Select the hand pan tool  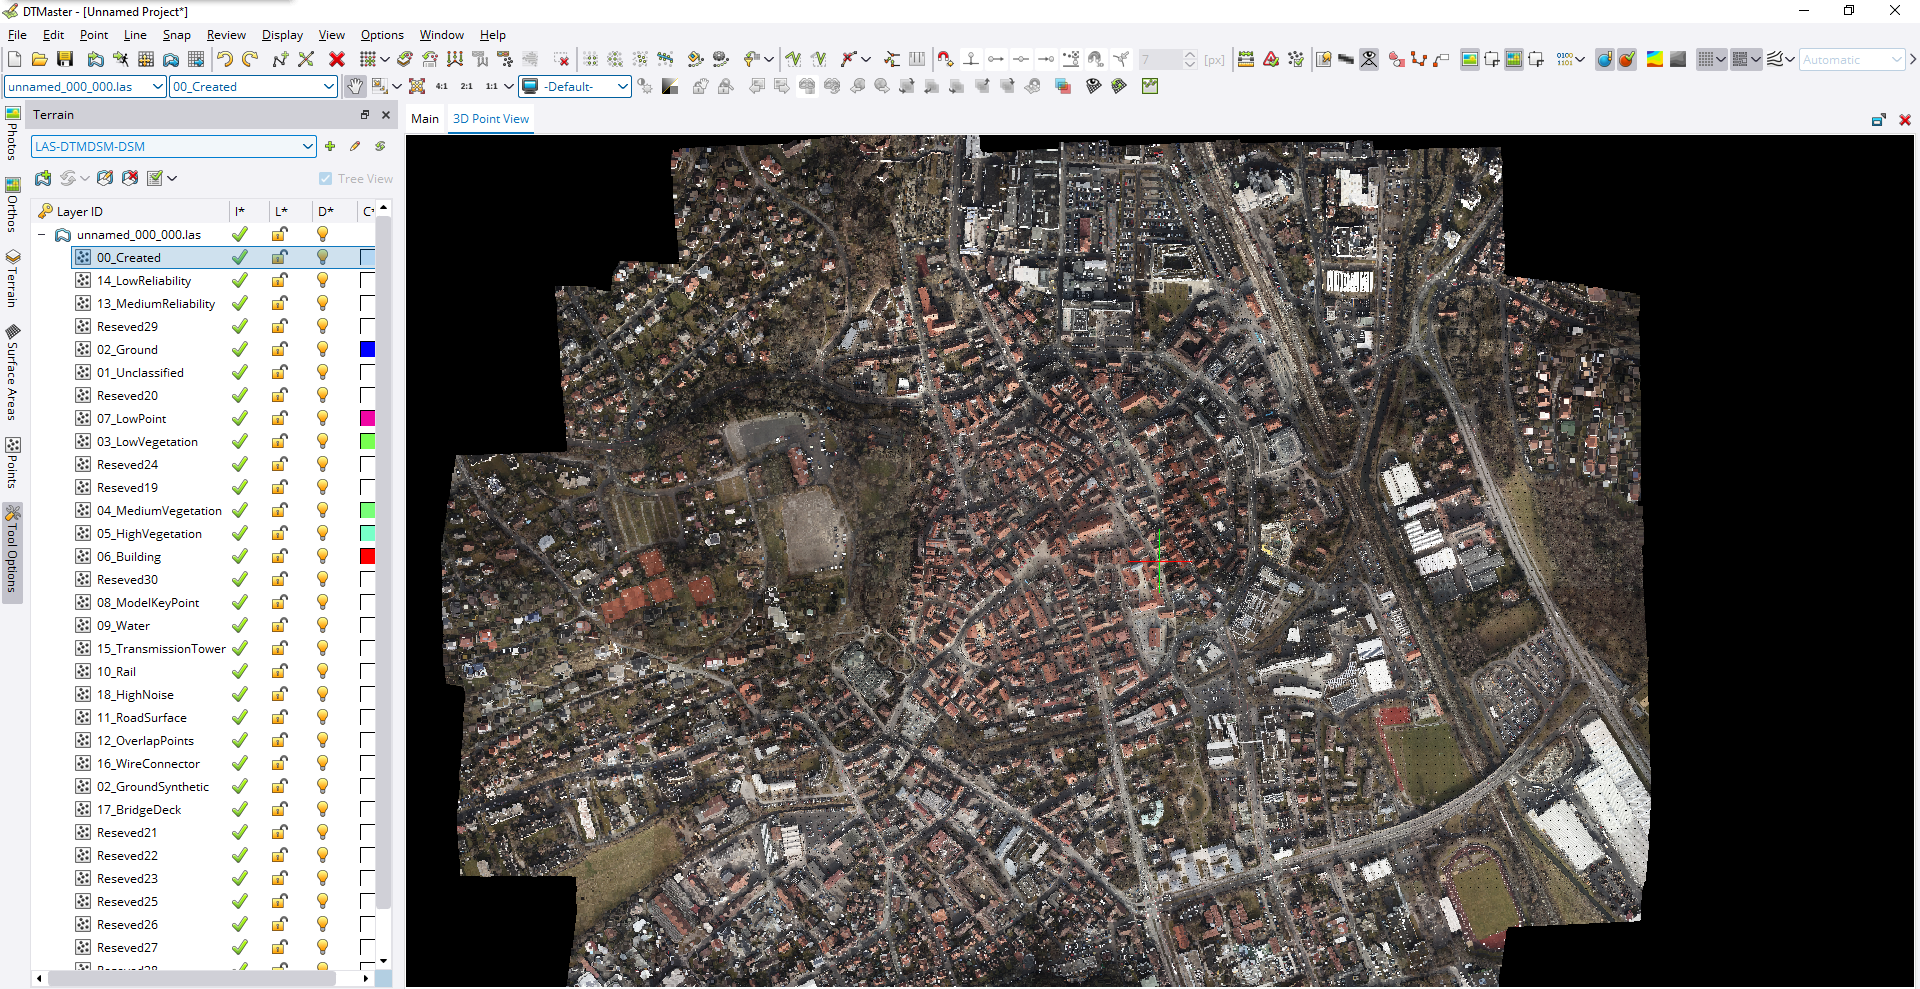pos(355,87)
